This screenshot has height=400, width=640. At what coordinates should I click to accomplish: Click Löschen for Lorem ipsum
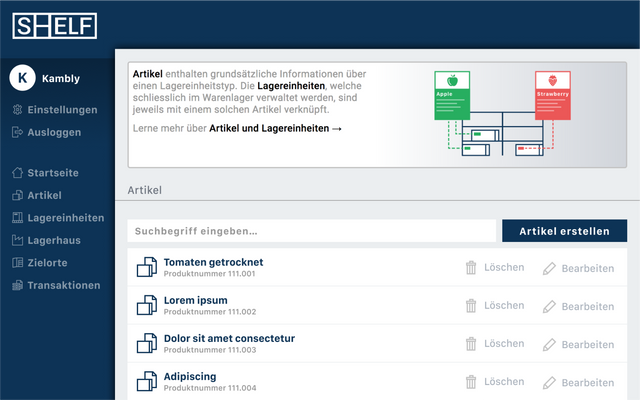[504, 305]
